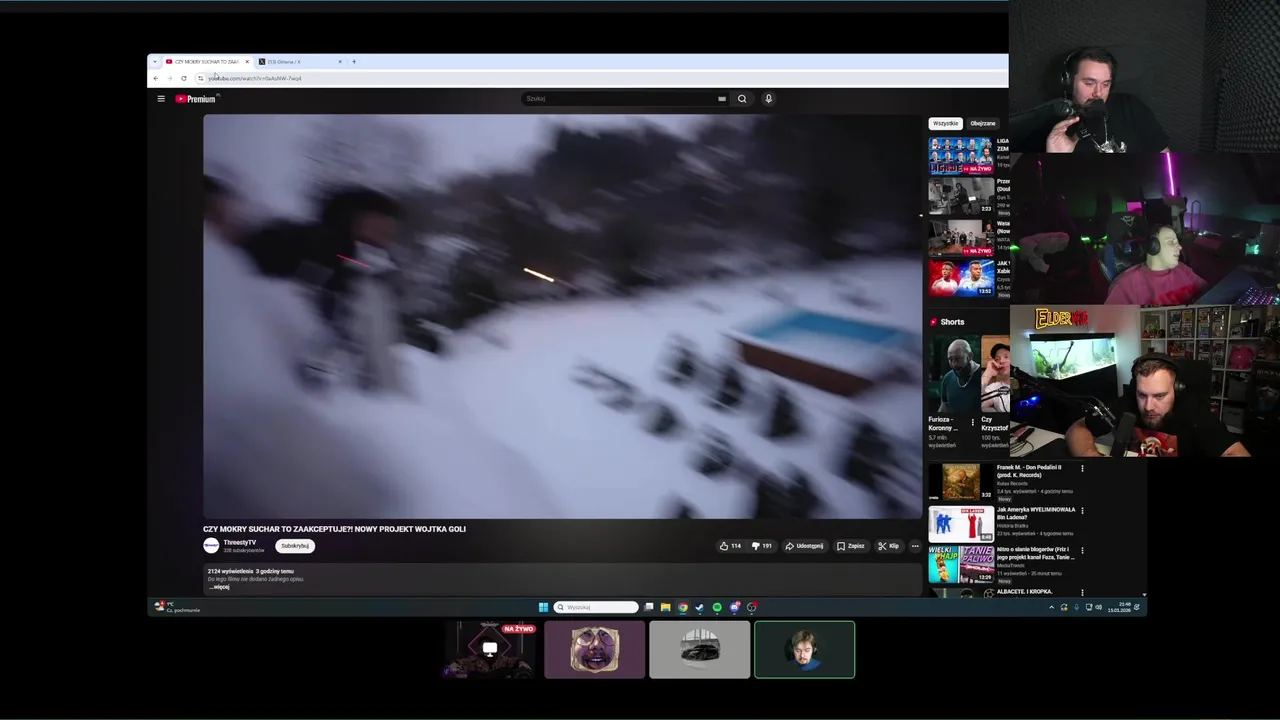Open ThreestyTV channel name link
1280x720 pixels.
click(240, 542)
